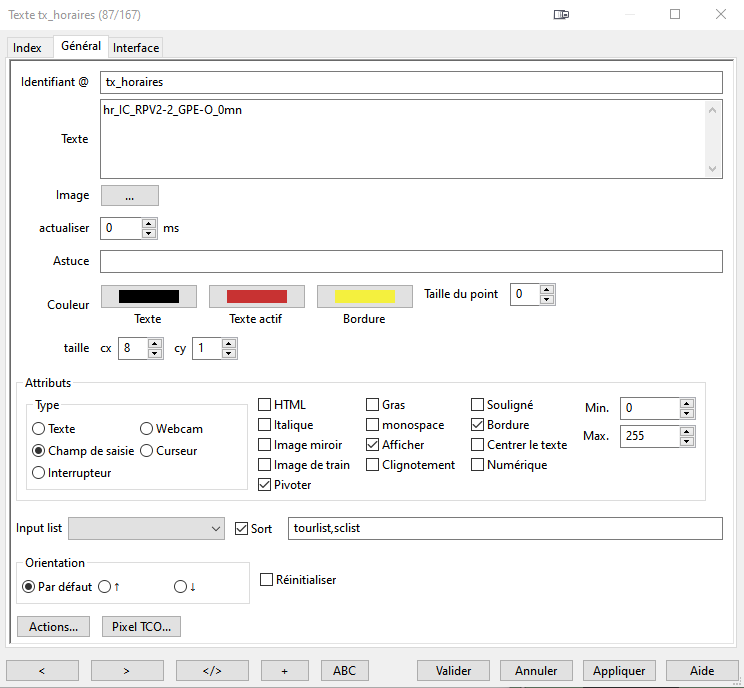Uncheck the Bordure checkbox
Screen dimensions: 744x688
click(x=478, y=425)
